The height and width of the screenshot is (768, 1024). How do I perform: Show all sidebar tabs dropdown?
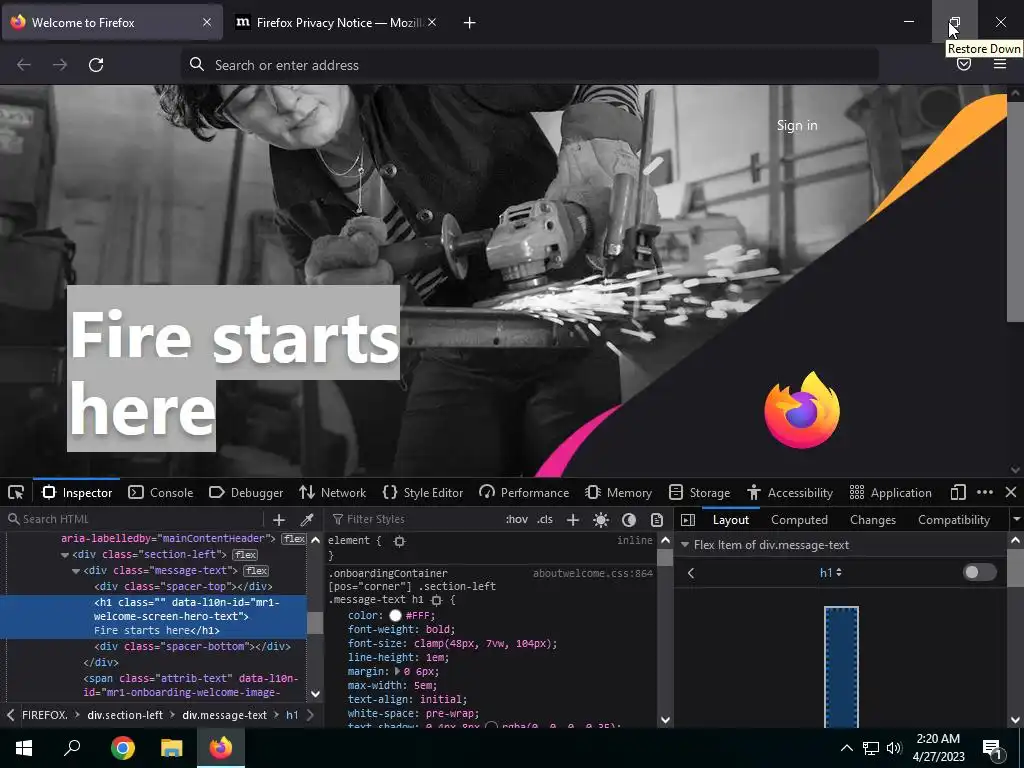pyautogui.click(x=1016, y=520)
